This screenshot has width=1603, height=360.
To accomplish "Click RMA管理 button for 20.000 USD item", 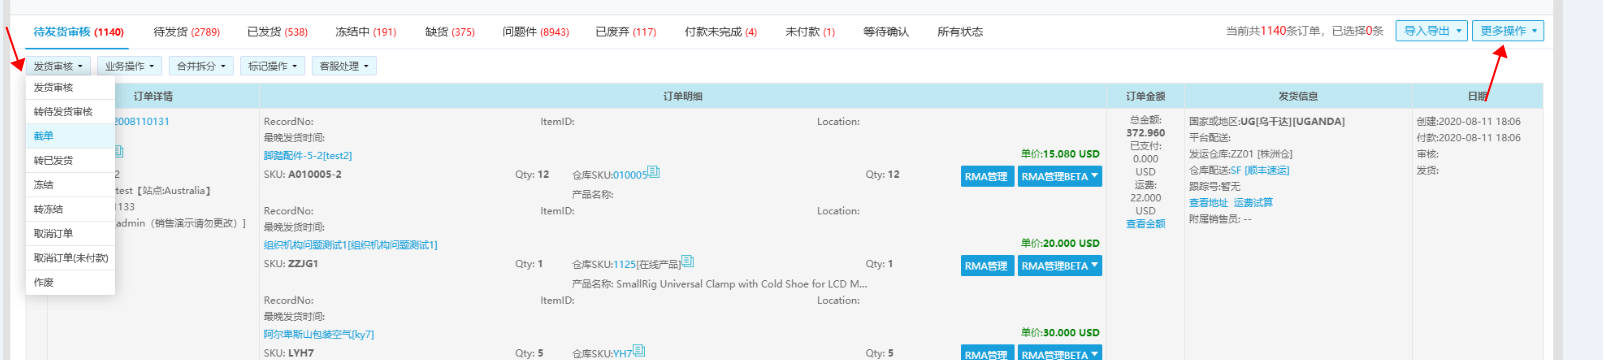I will coord(986,266).
